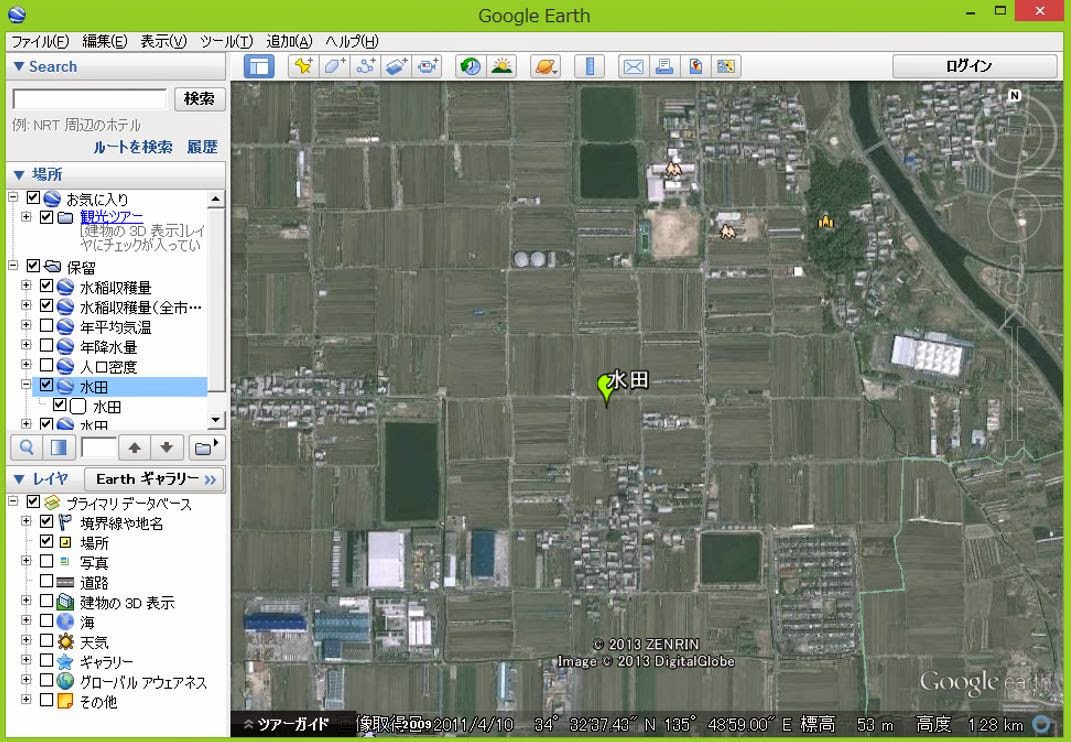Click the move joystick navigation control
1071x742 pixels.
point(1014,216)
